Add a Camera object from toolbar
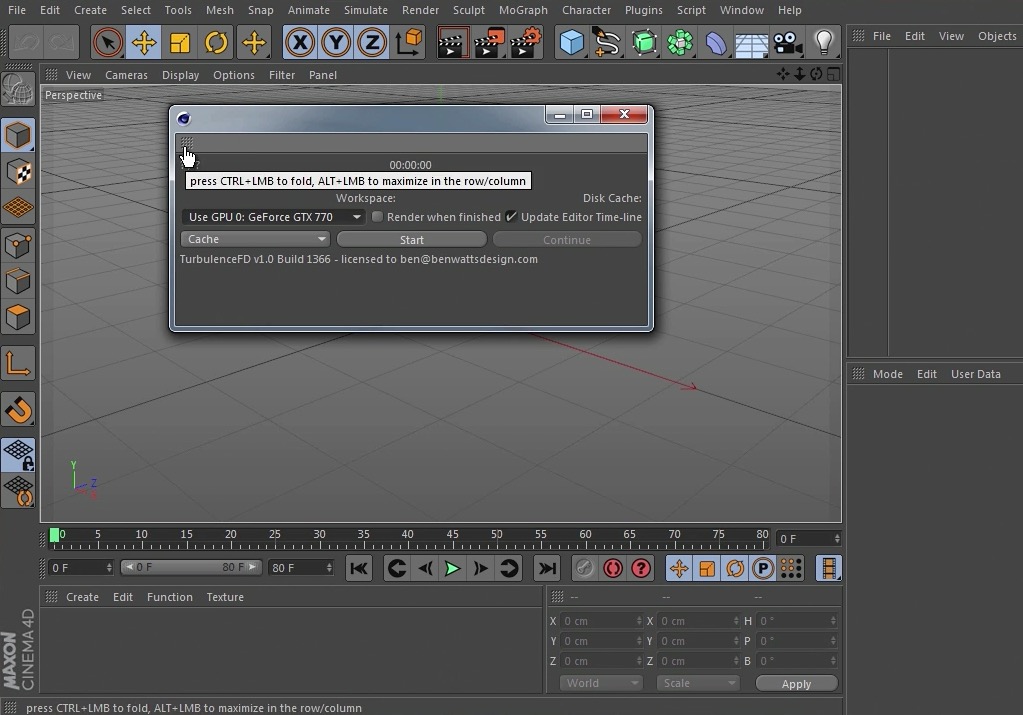The height and width of the screenshot is (715, 1023). pyautogui.click(x=787, y=43)
